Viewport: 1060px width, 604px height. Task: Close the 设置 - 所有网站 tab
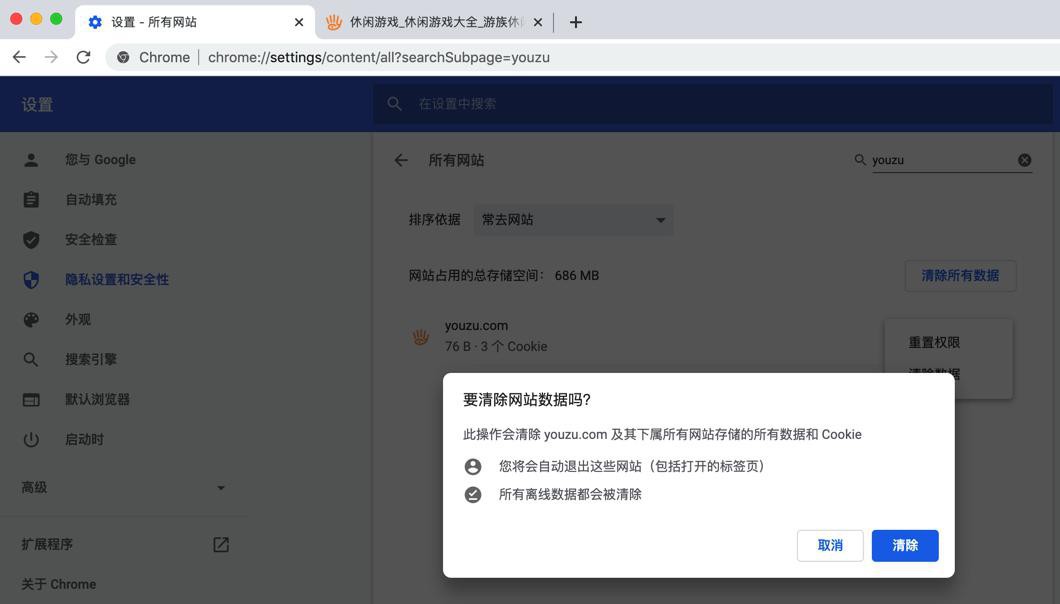pyautogui.click(x=299, y=22)
